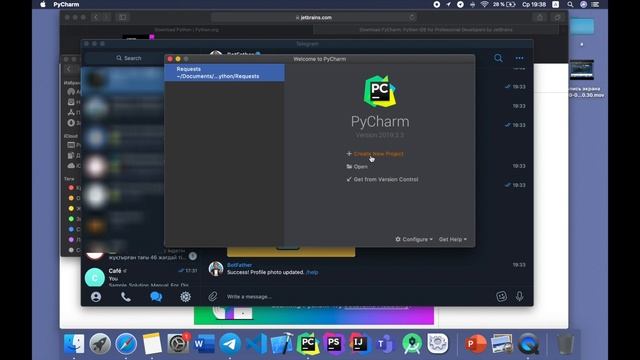Click Open on the PyCharm welcome screen
Viewport: 640px width, 360px height.
360,167
